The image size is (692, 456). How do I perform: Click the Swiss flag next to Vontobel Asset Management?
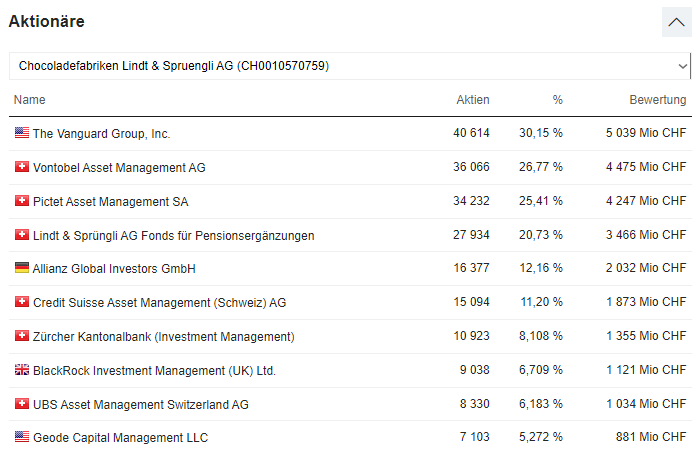click(x=22, y=167)
